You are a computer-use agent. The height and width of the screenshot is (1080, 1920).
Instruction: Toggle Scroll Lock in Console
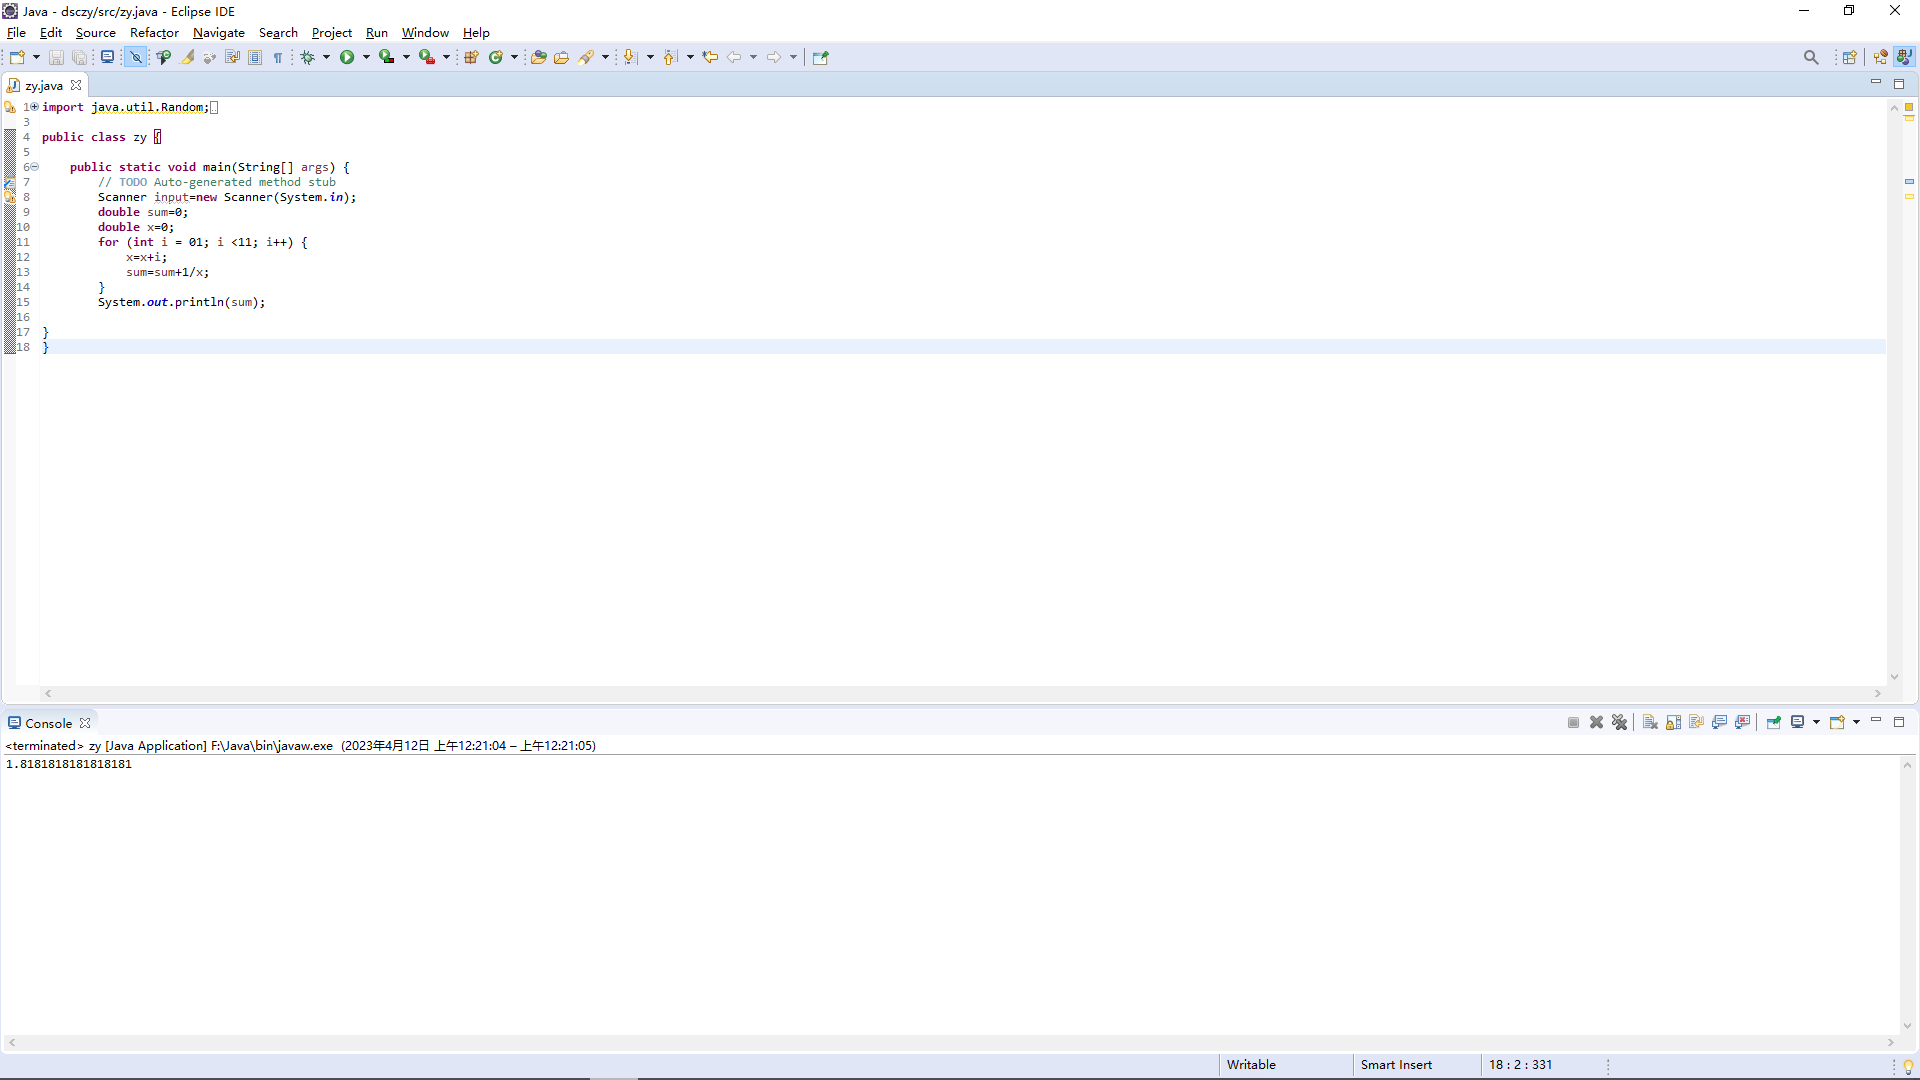coord(1673,723)
